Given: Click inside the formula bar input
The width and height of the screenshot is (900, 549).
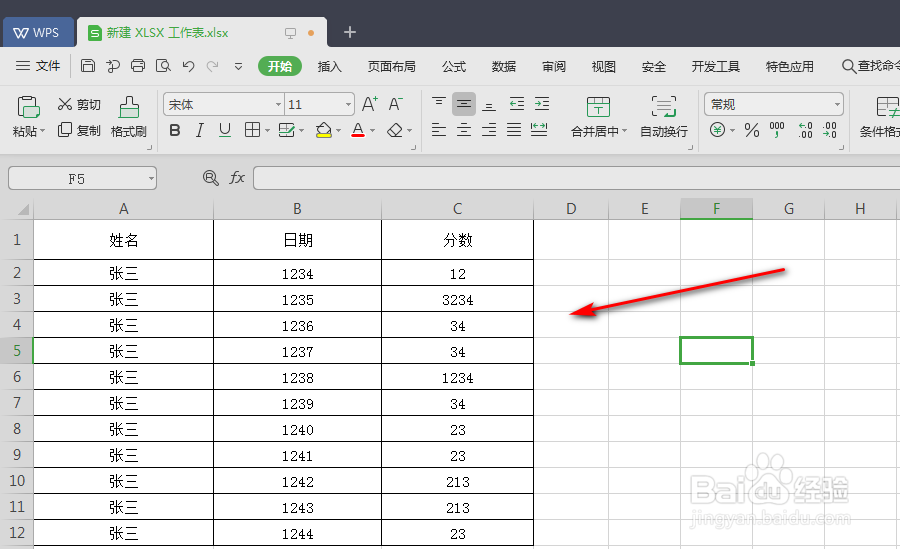Looking at the screenshot, I should pyautogui.click(x=576, y=178).
